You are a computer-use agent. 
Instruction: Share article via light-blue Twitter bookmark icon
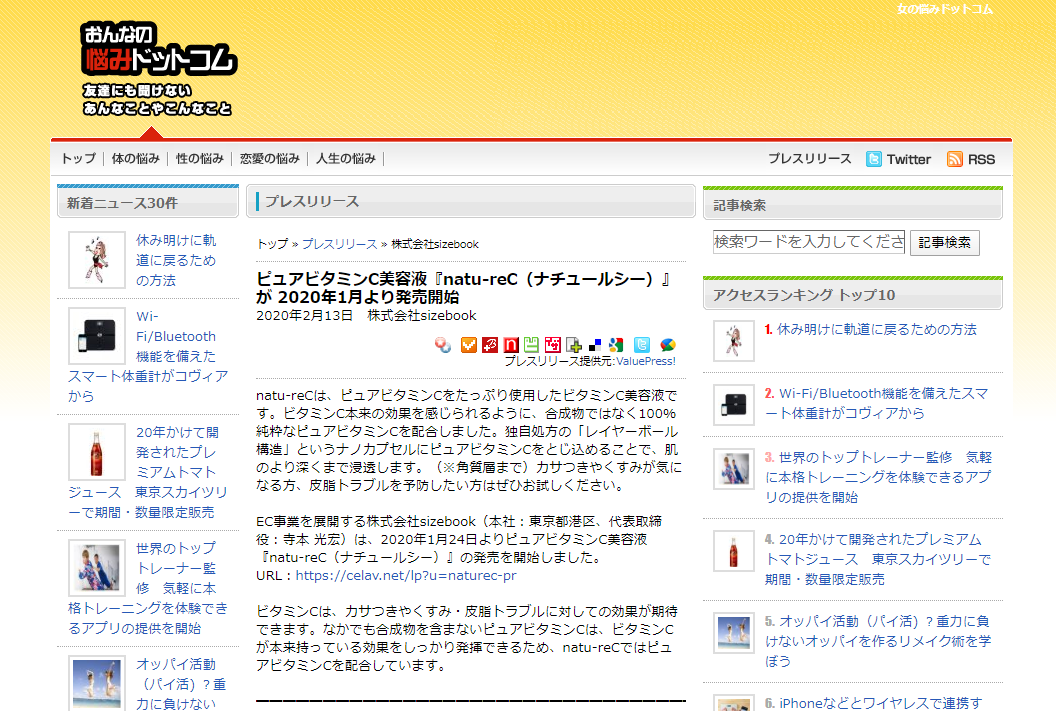tap(642, 345)
